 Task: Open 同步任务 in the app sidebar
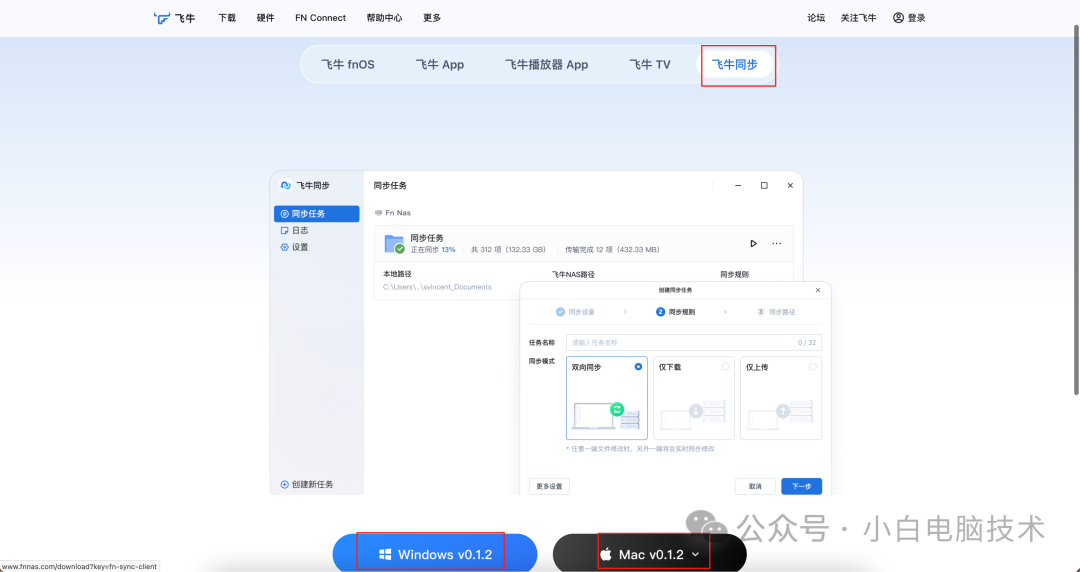[317, 214]
